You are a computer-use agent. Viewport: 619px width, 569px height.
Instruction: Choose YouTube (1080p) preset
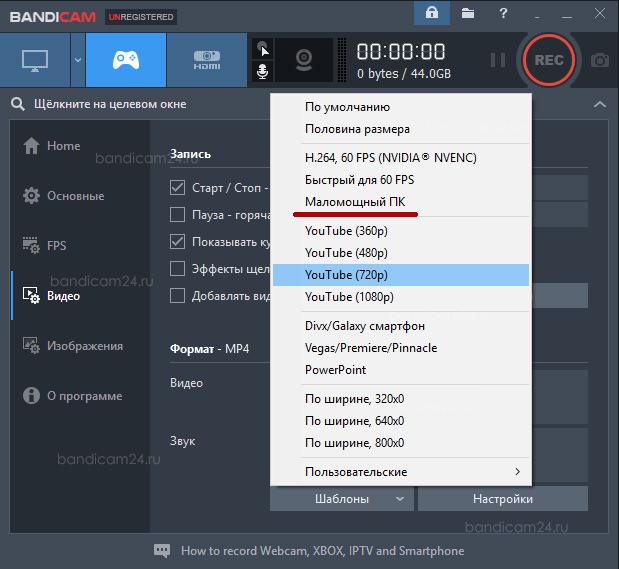point(401,297)
